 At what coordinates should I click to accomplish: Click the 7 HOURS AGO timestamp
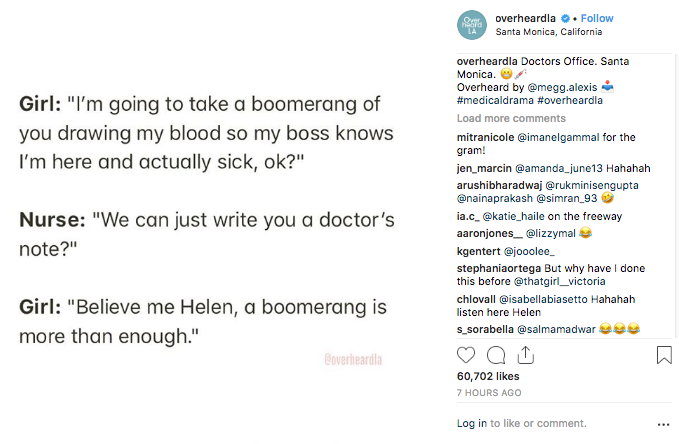pyautogui.click(x=489, y=393)
